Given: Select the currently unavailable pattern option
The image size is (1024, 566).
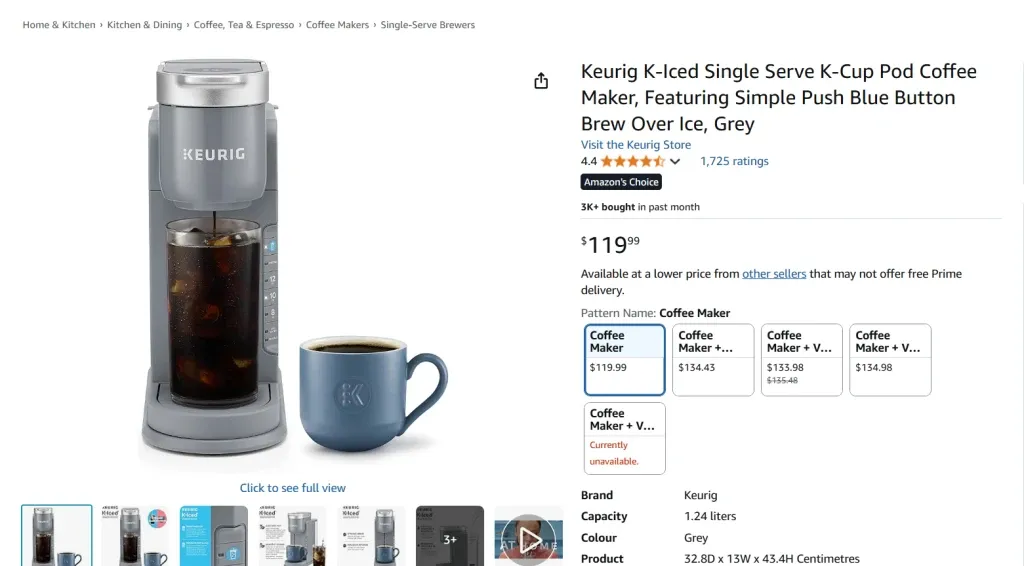Looking at the screenshot, I should tap(624, 438).
